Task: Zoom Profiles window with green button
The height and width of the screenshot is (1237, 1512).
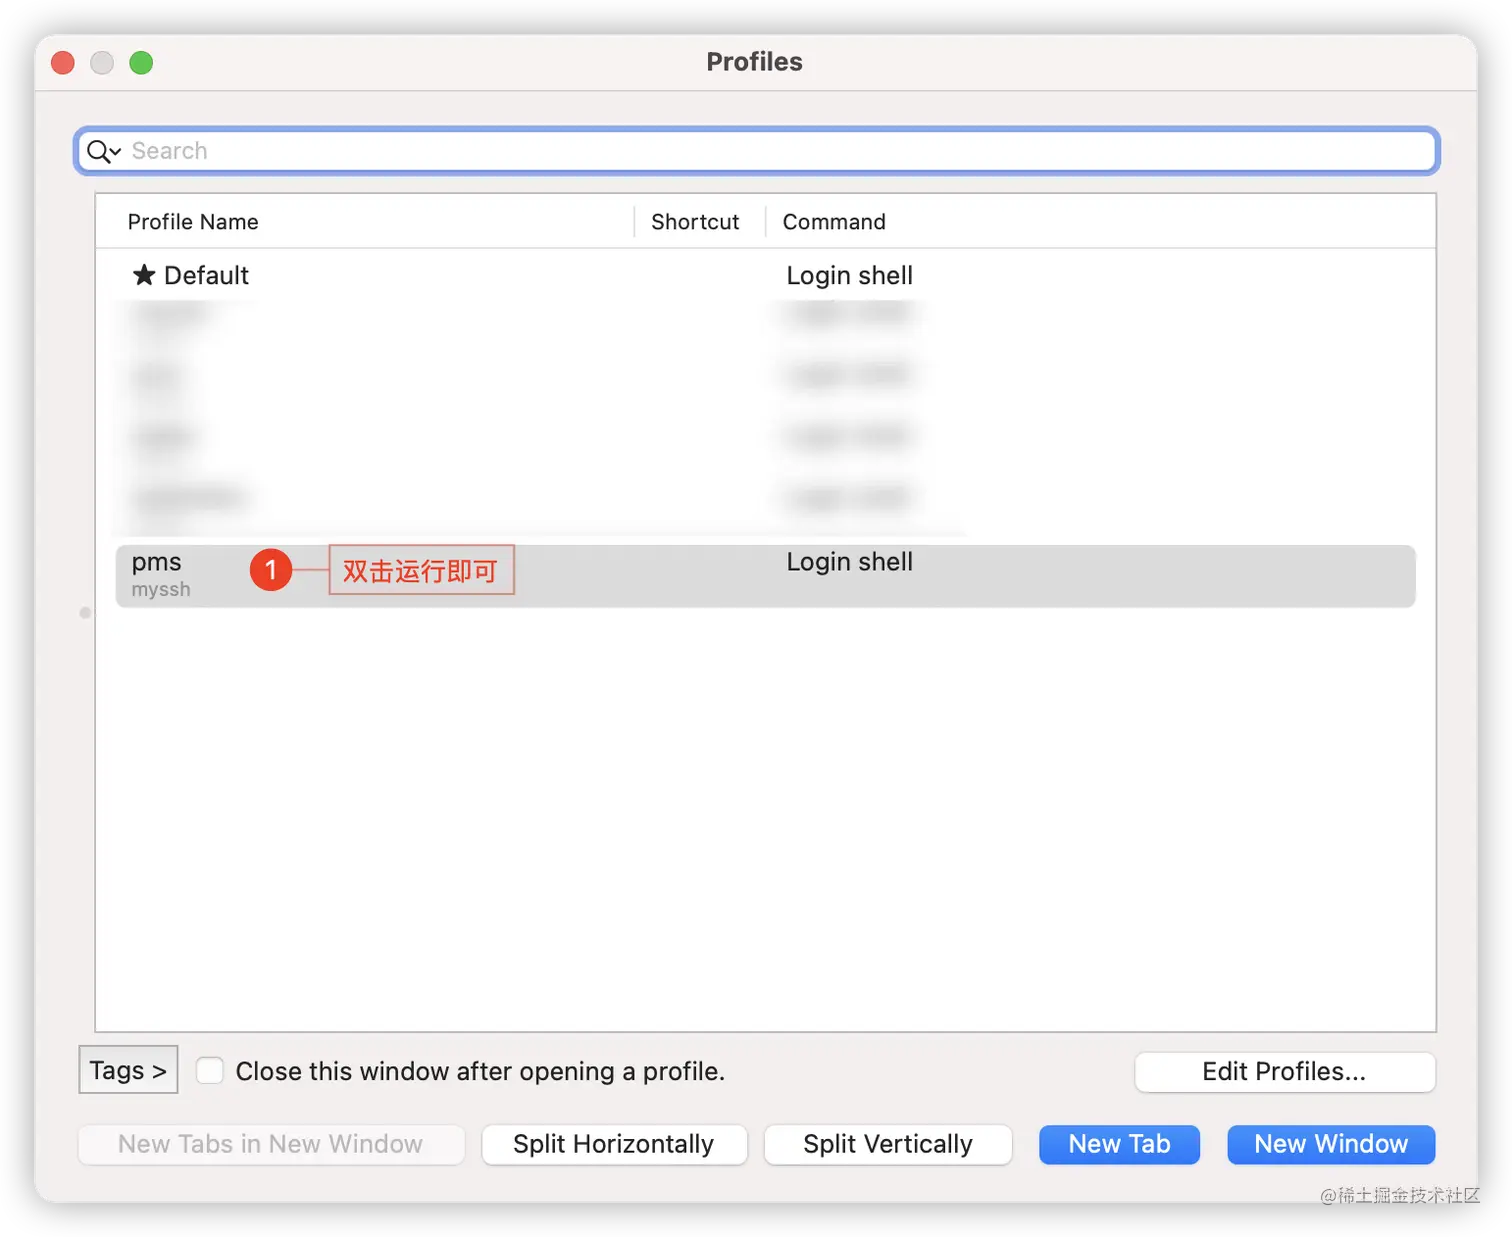Action: click(141, 62)
